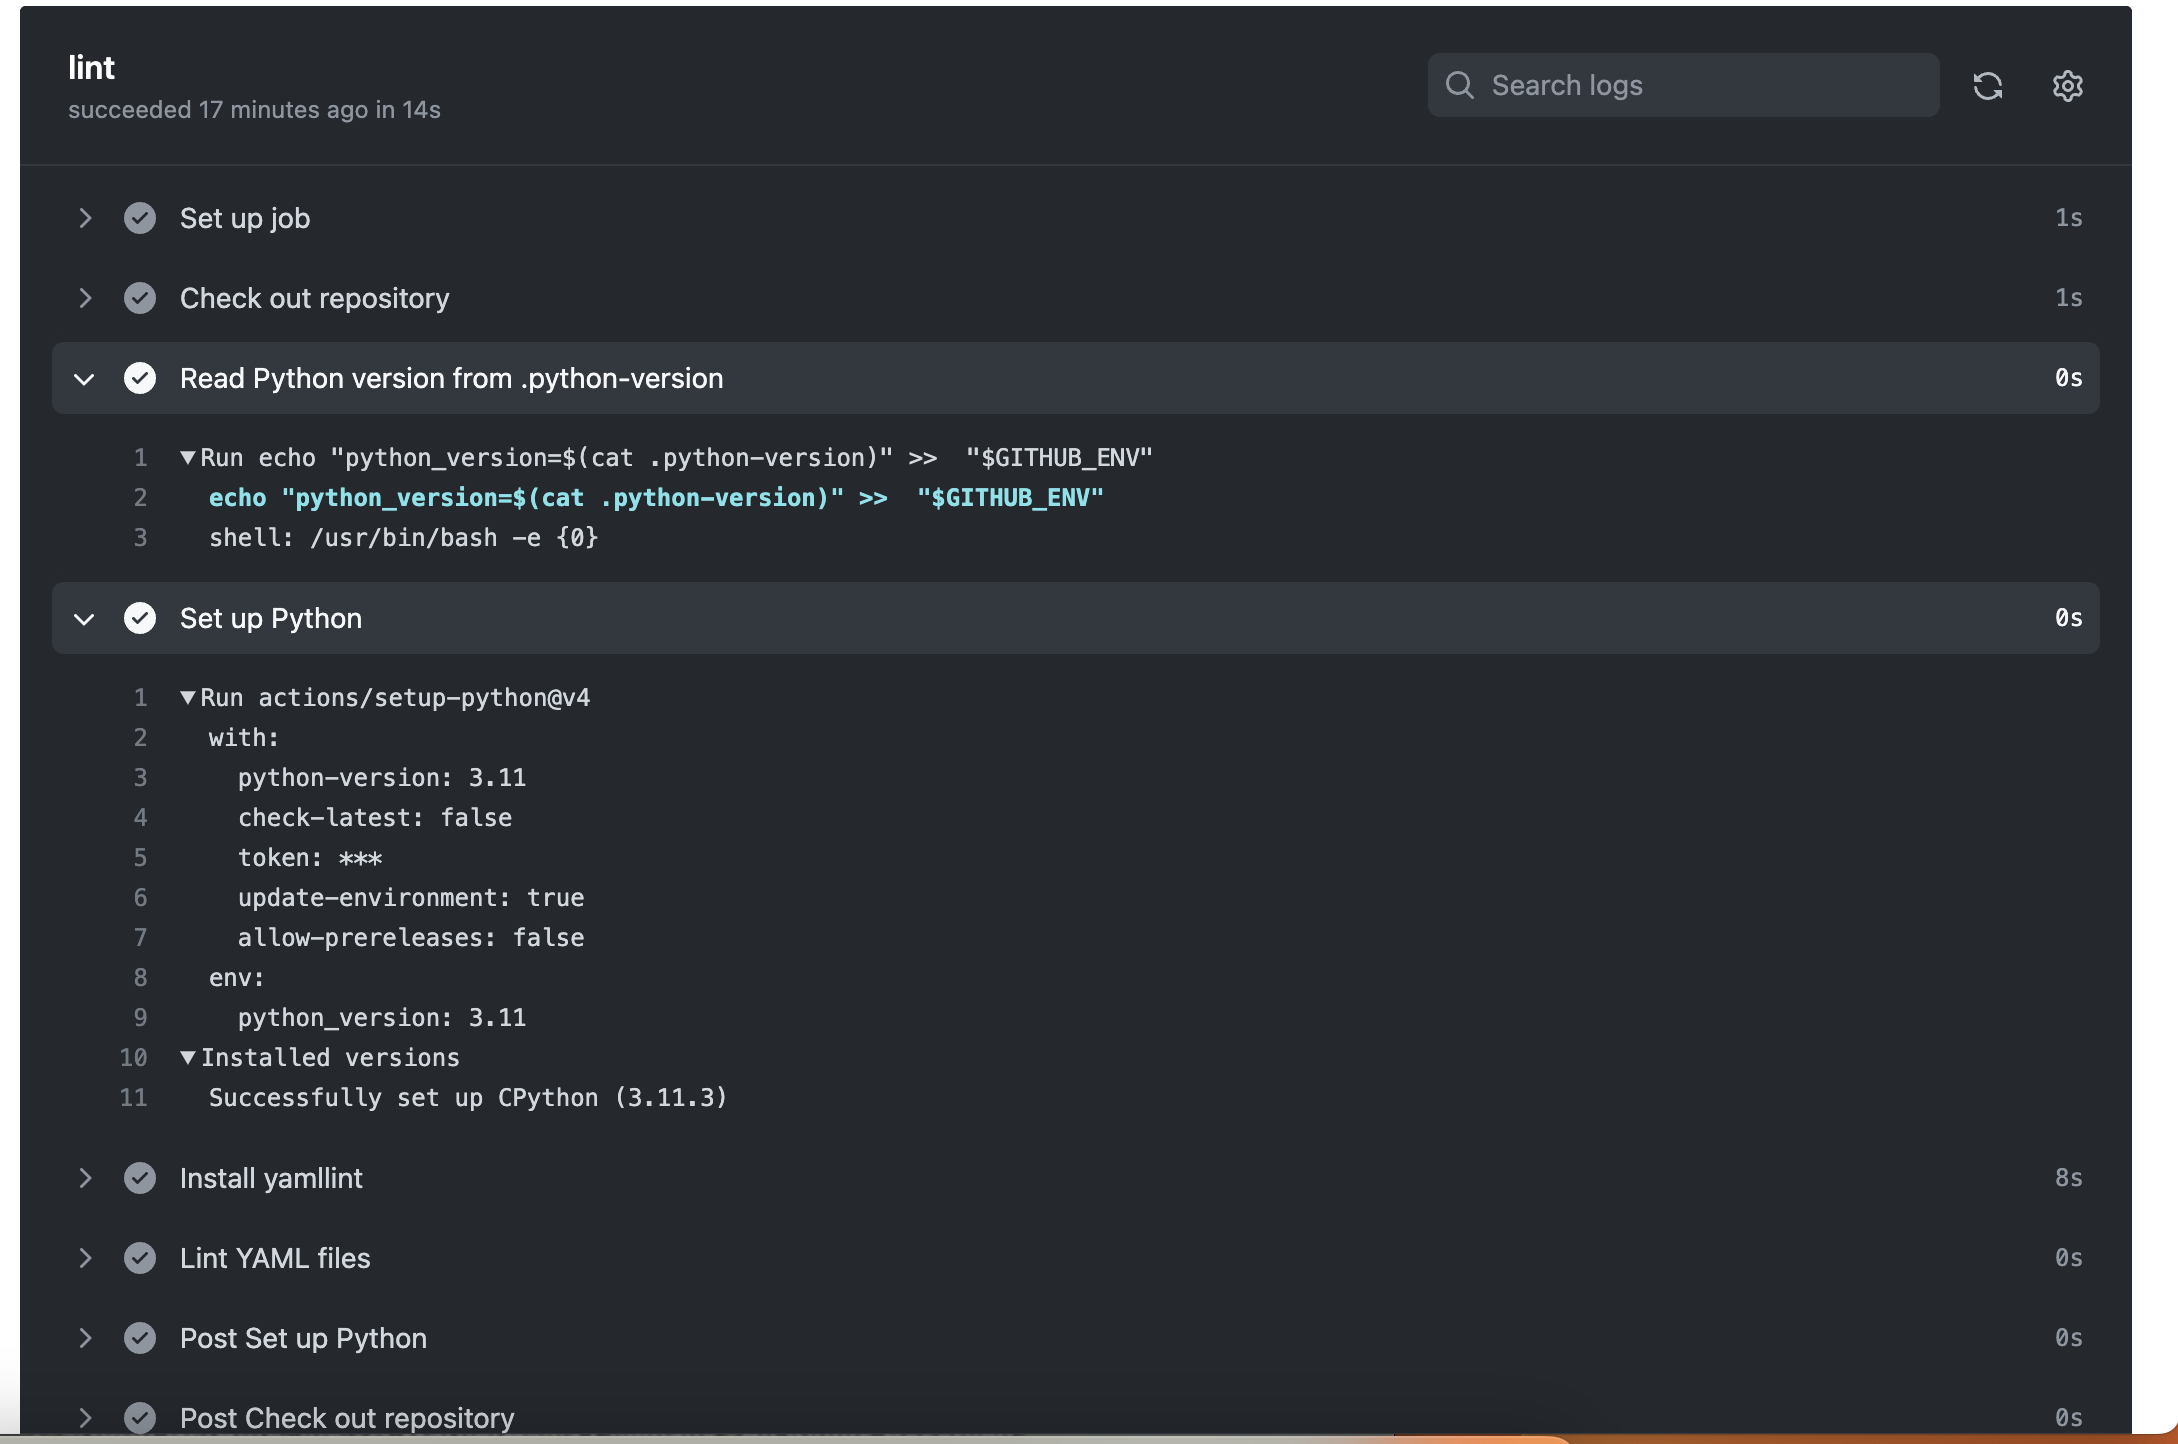This screenshot has height=1444, width=2178.
Task: Collapse the Set up Python step chevron
Action: (85, 619)
